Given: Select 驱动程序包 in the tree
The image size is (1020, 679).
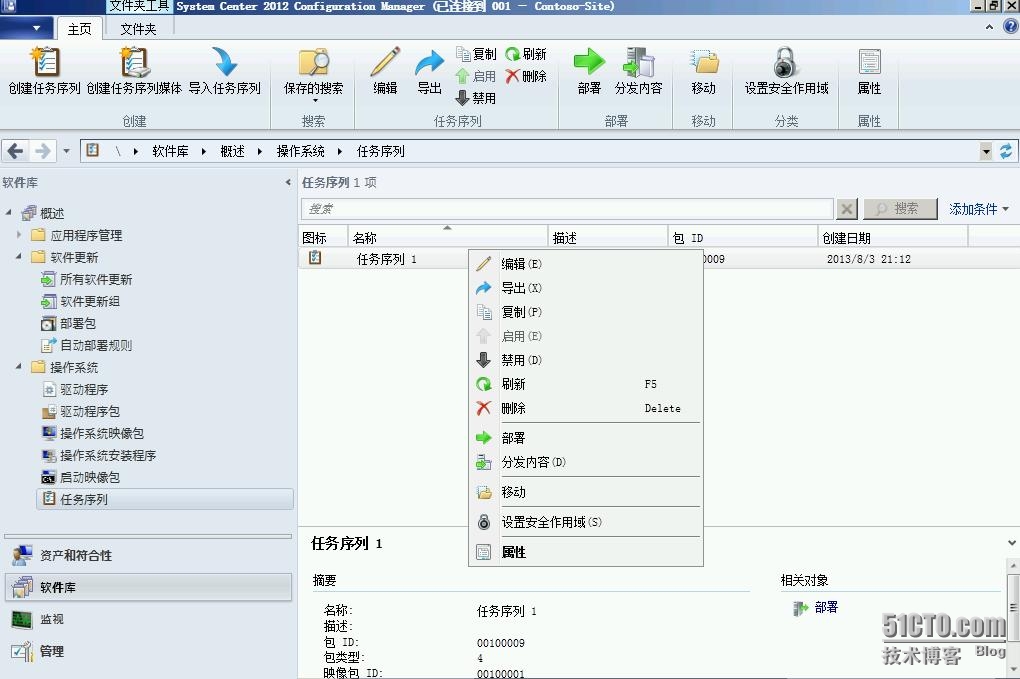Looking at the screenshot, I should pyautogui.click(x=90, y=412).
